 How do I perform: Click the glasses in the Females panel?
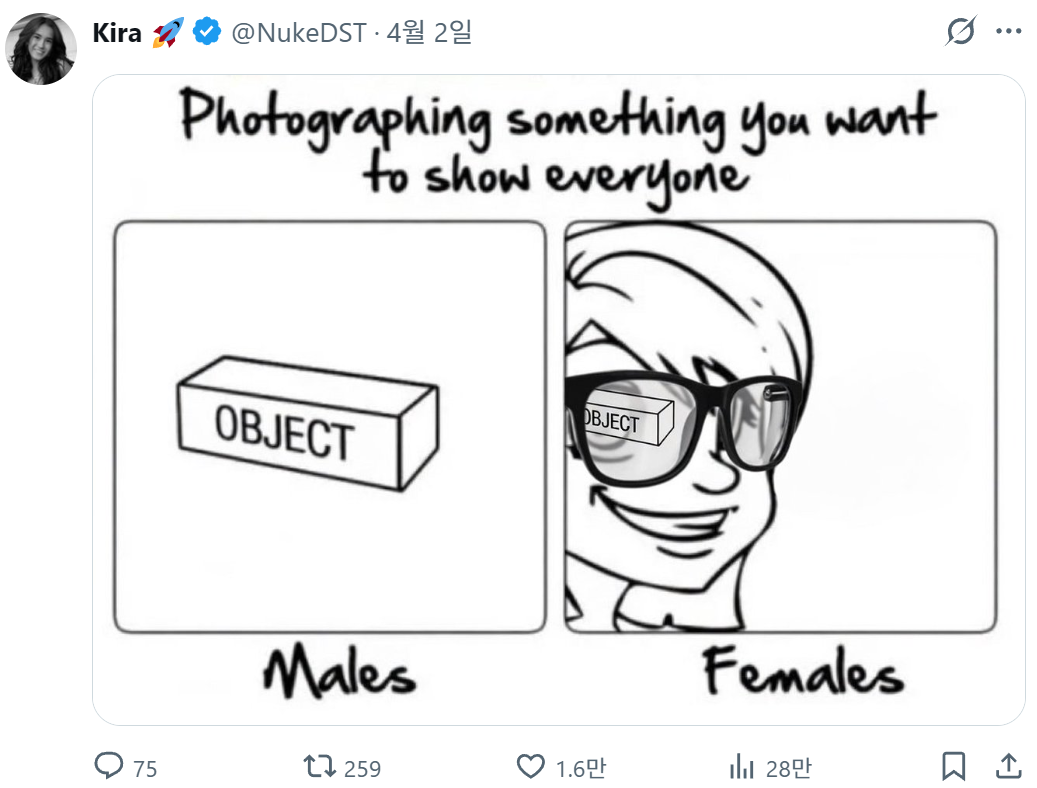coord(680,420)
